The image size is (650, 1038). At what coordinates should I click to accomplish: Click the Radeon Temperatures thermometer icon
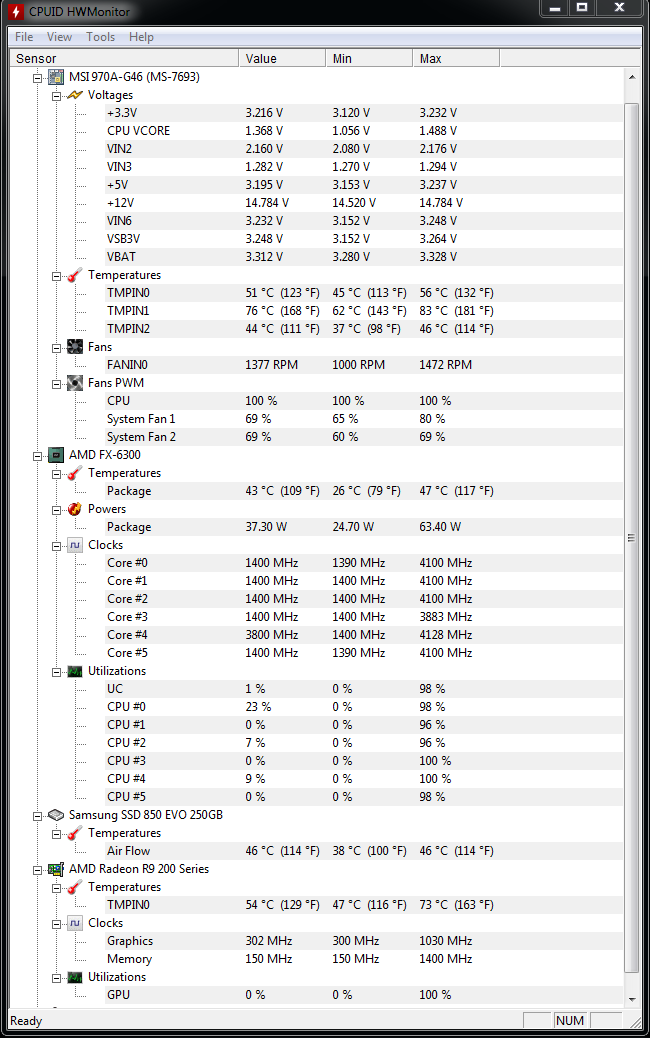[75, 886]
